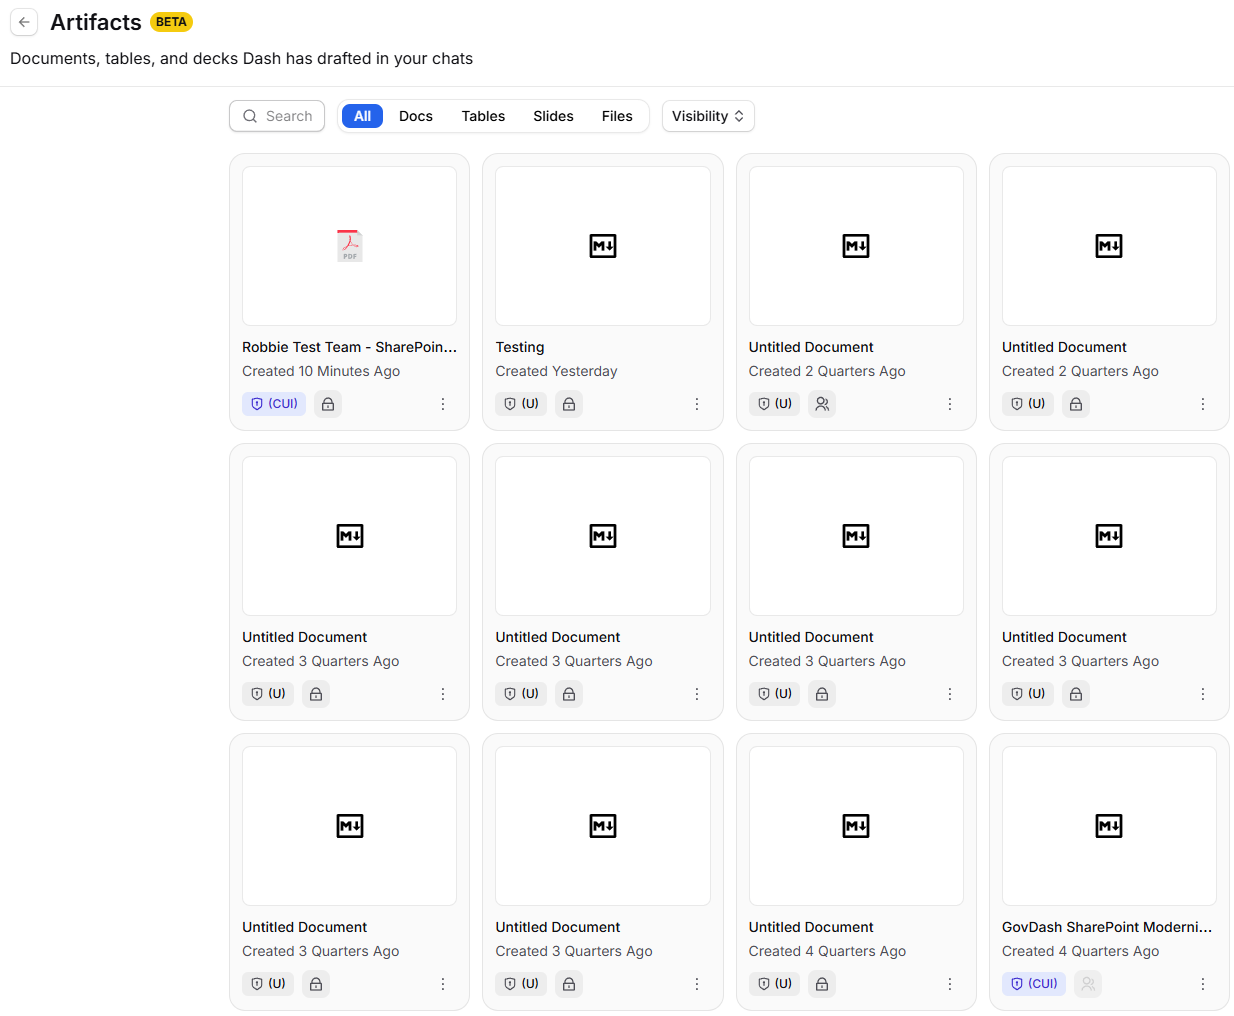The image size is (1234, 1016).
Task: Click the (CUI) badge on GovDash SharePoint card
Action: pos(1034,984)
